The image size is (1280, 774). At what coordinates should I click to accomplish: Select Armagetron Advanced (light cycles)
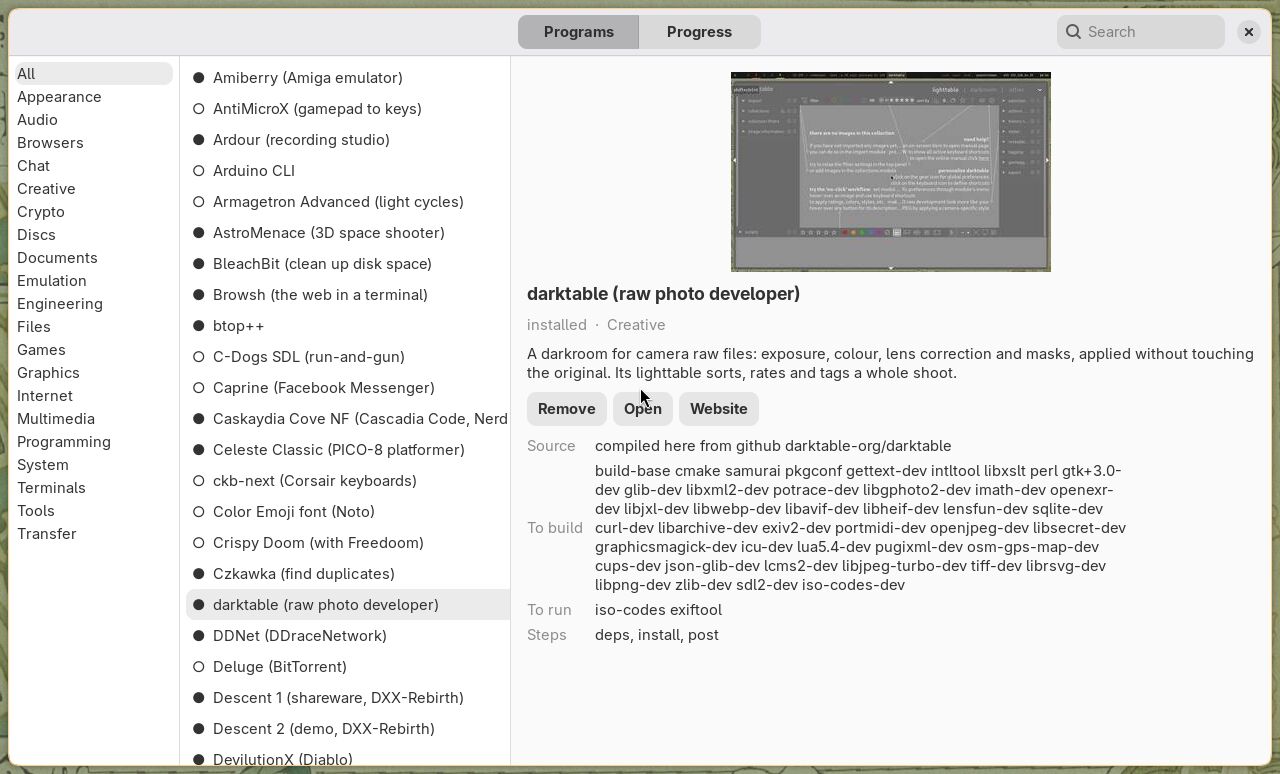point(347,202)
